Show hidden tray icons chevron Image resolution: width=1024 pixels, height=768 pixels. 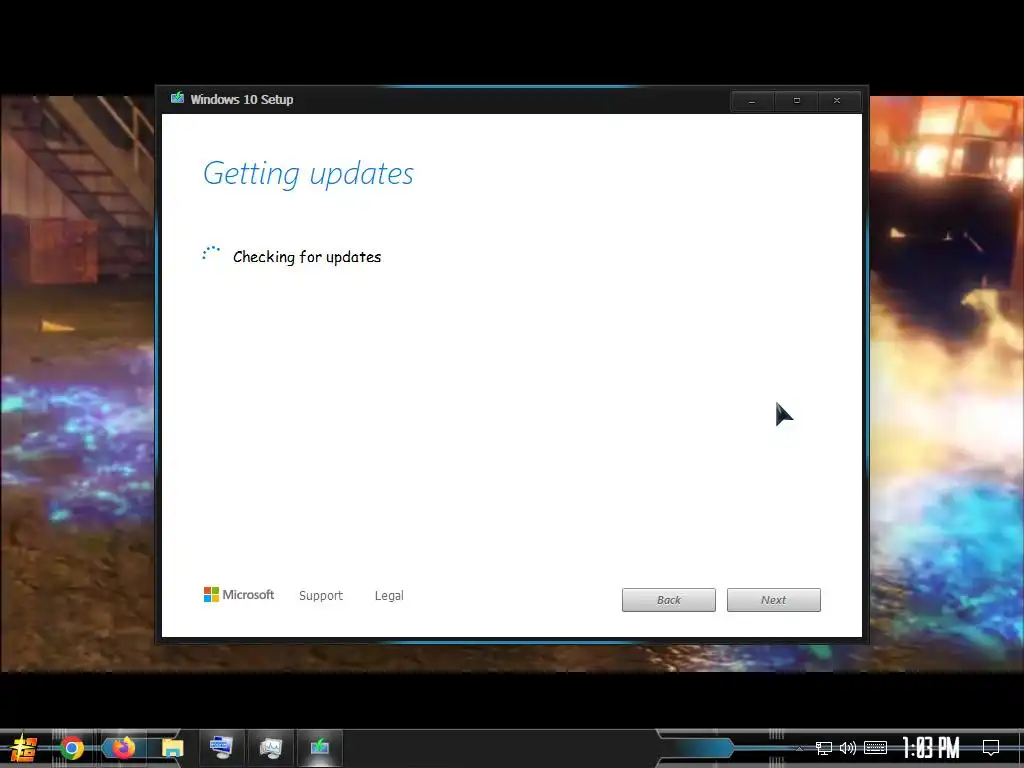[799, 748]
